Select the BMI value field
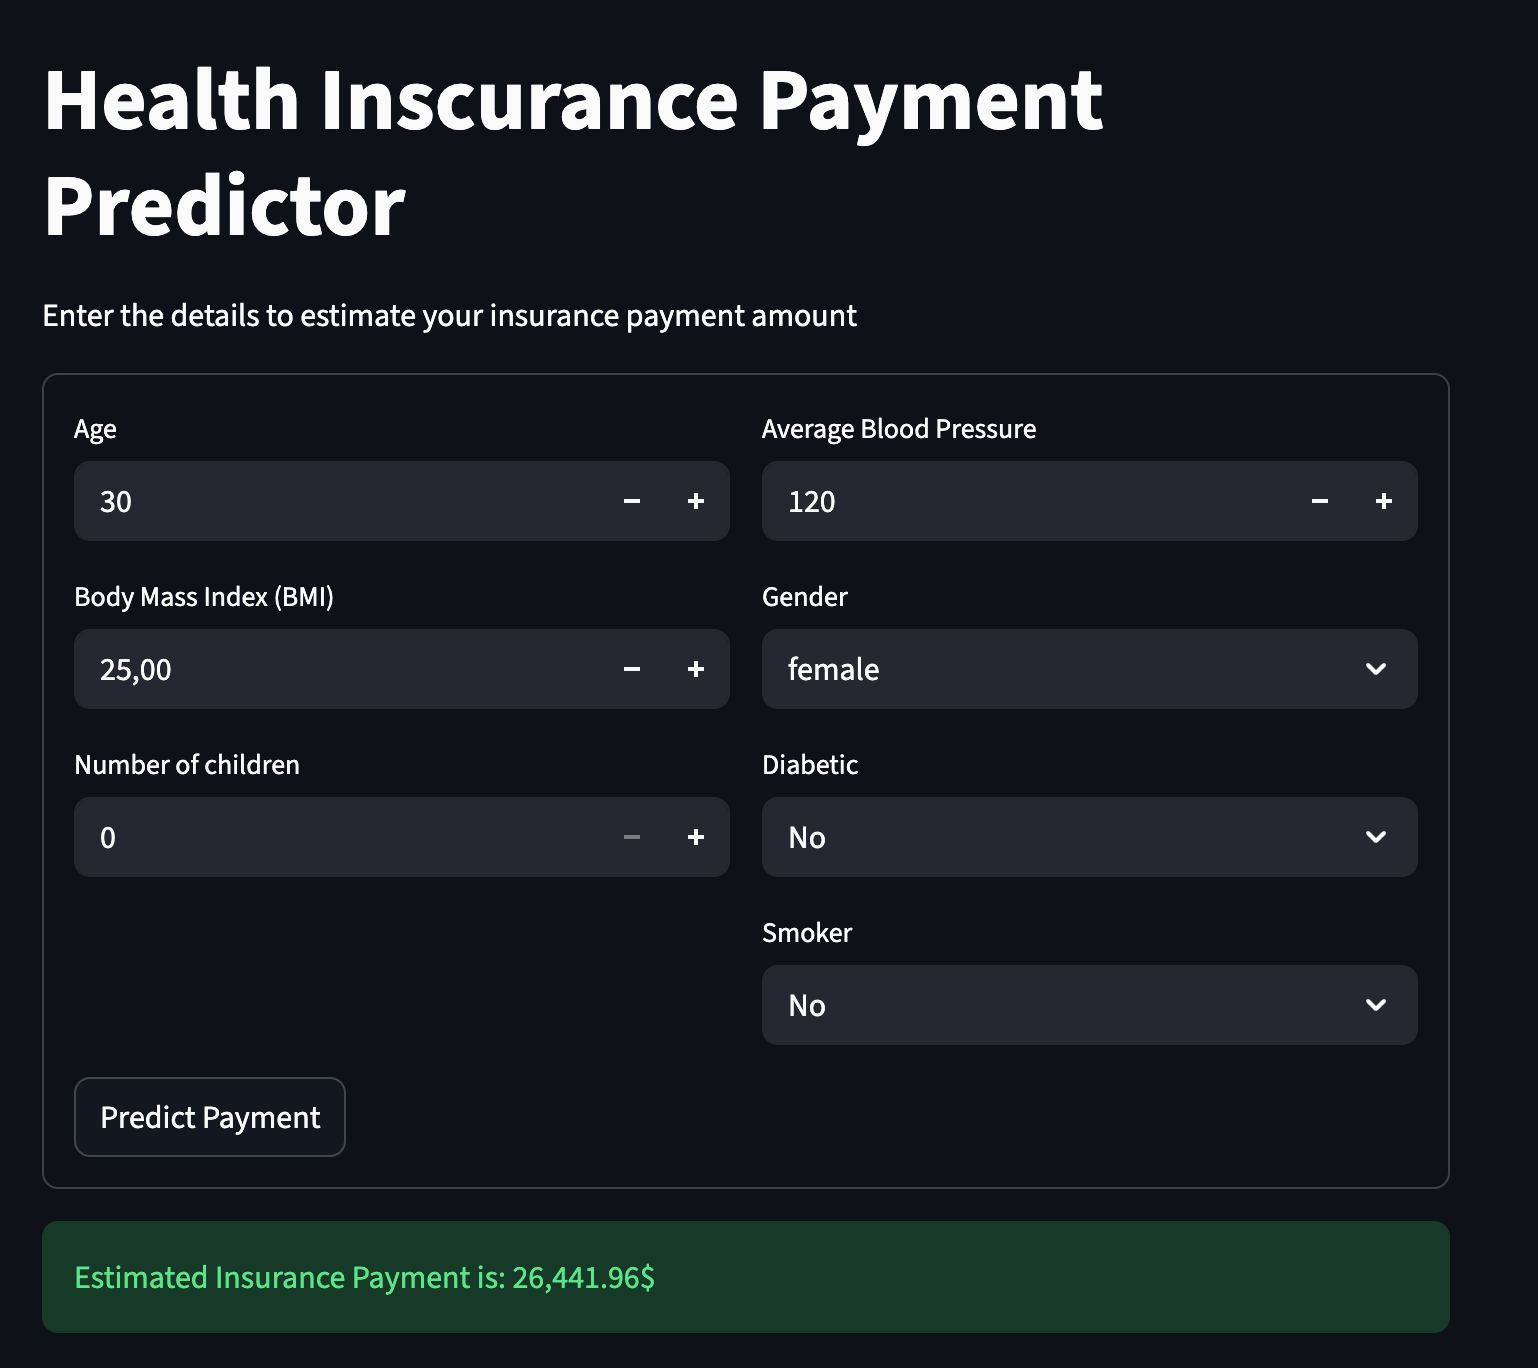This screenshot has width=1538, height=1368. click(x=300, y=669)
